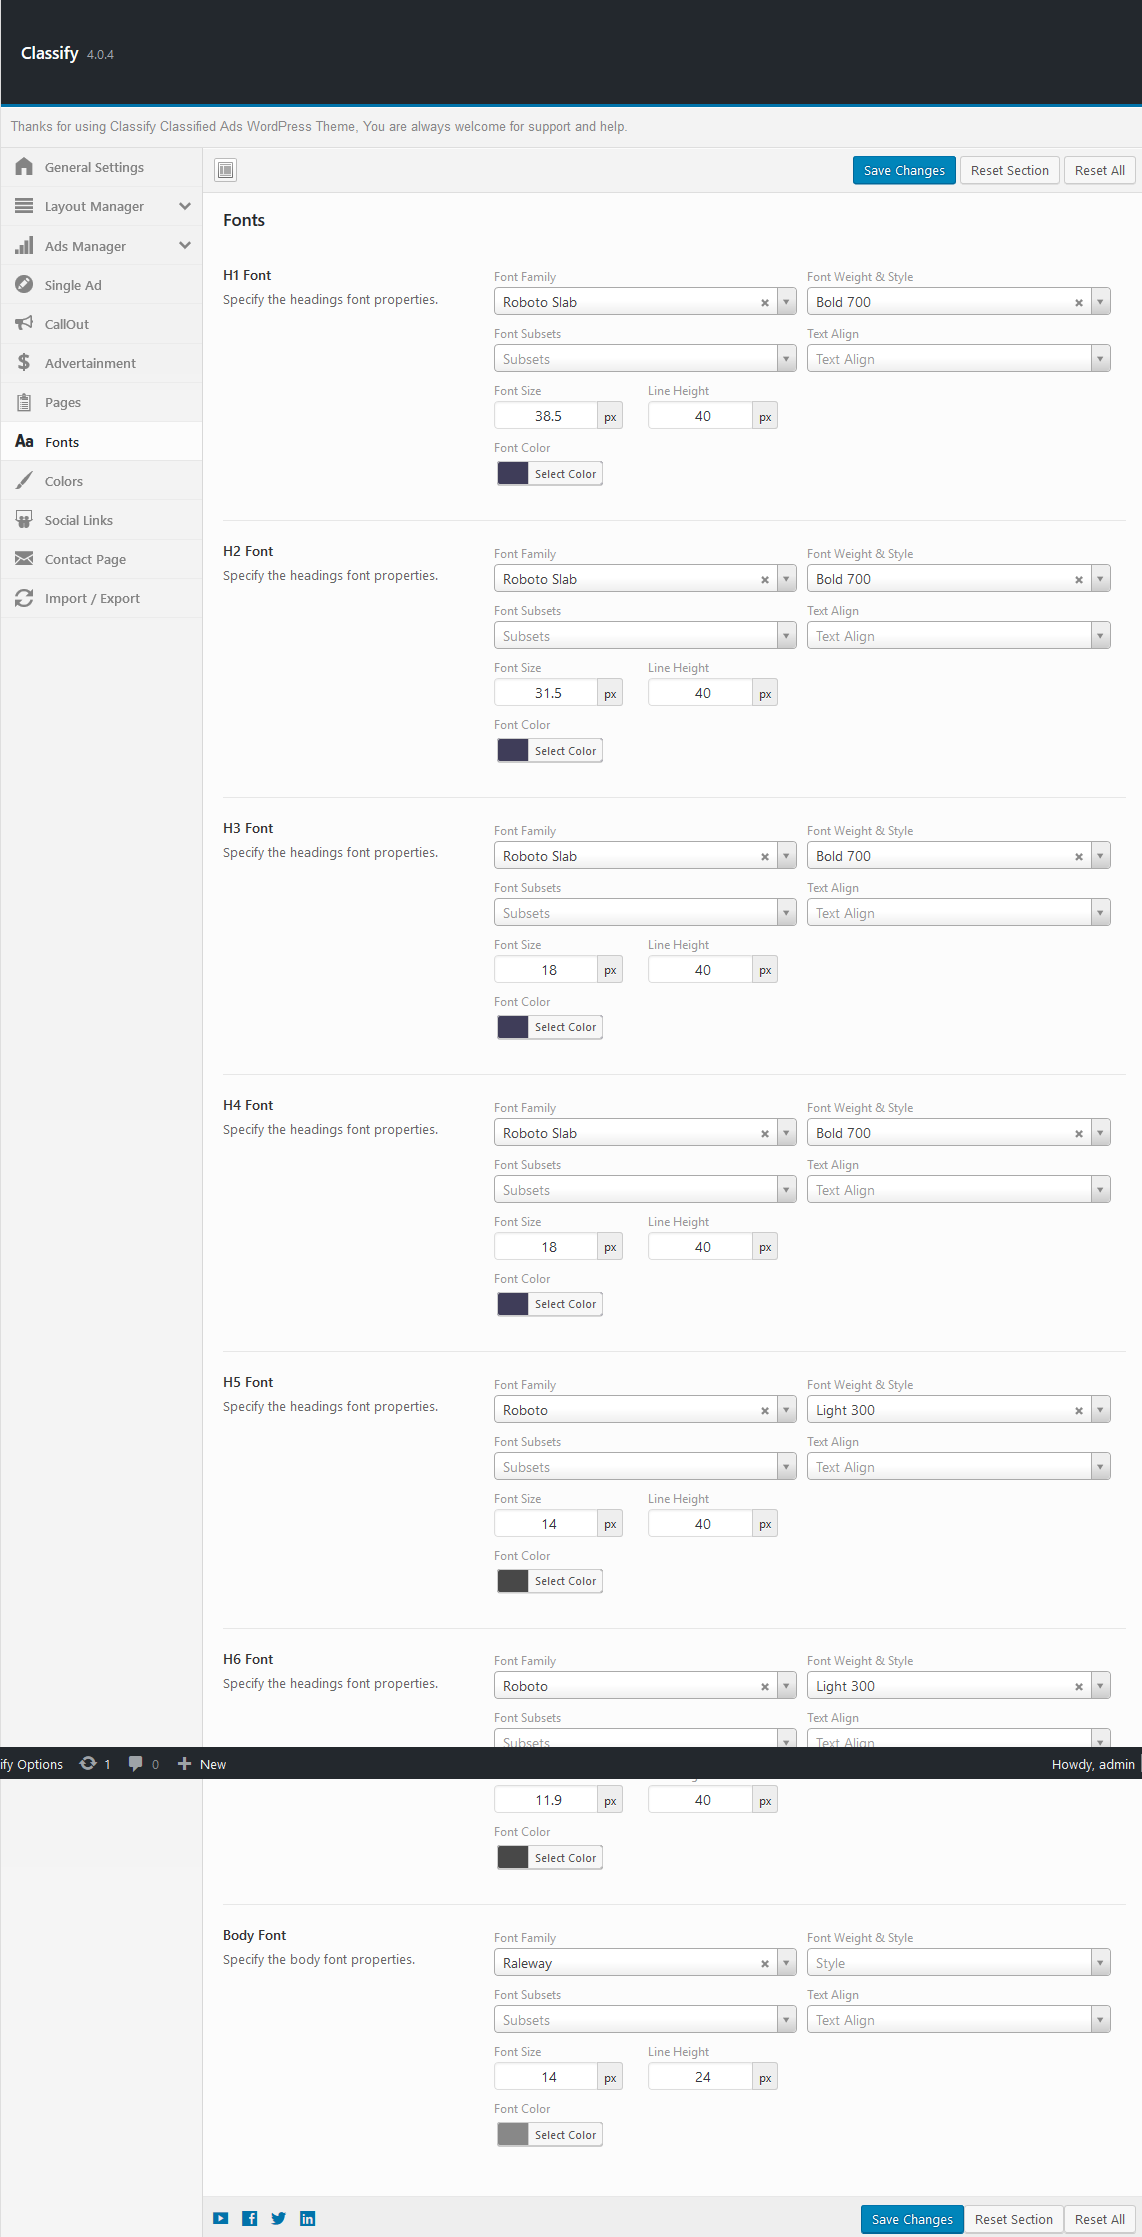Click the expand-all sections icon beside Save Changes
Image resolution: width=1142 pixels, height=2237 pixels.
point(226,170)
